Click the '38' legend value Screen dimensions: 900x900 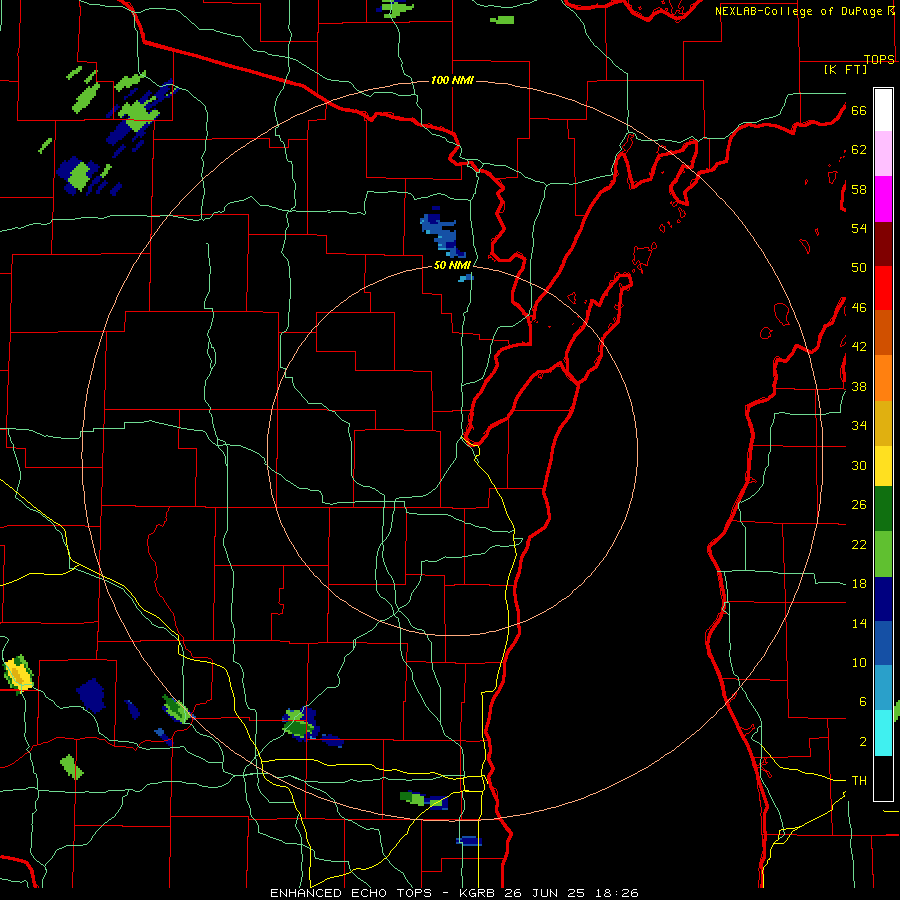[859, 387]
